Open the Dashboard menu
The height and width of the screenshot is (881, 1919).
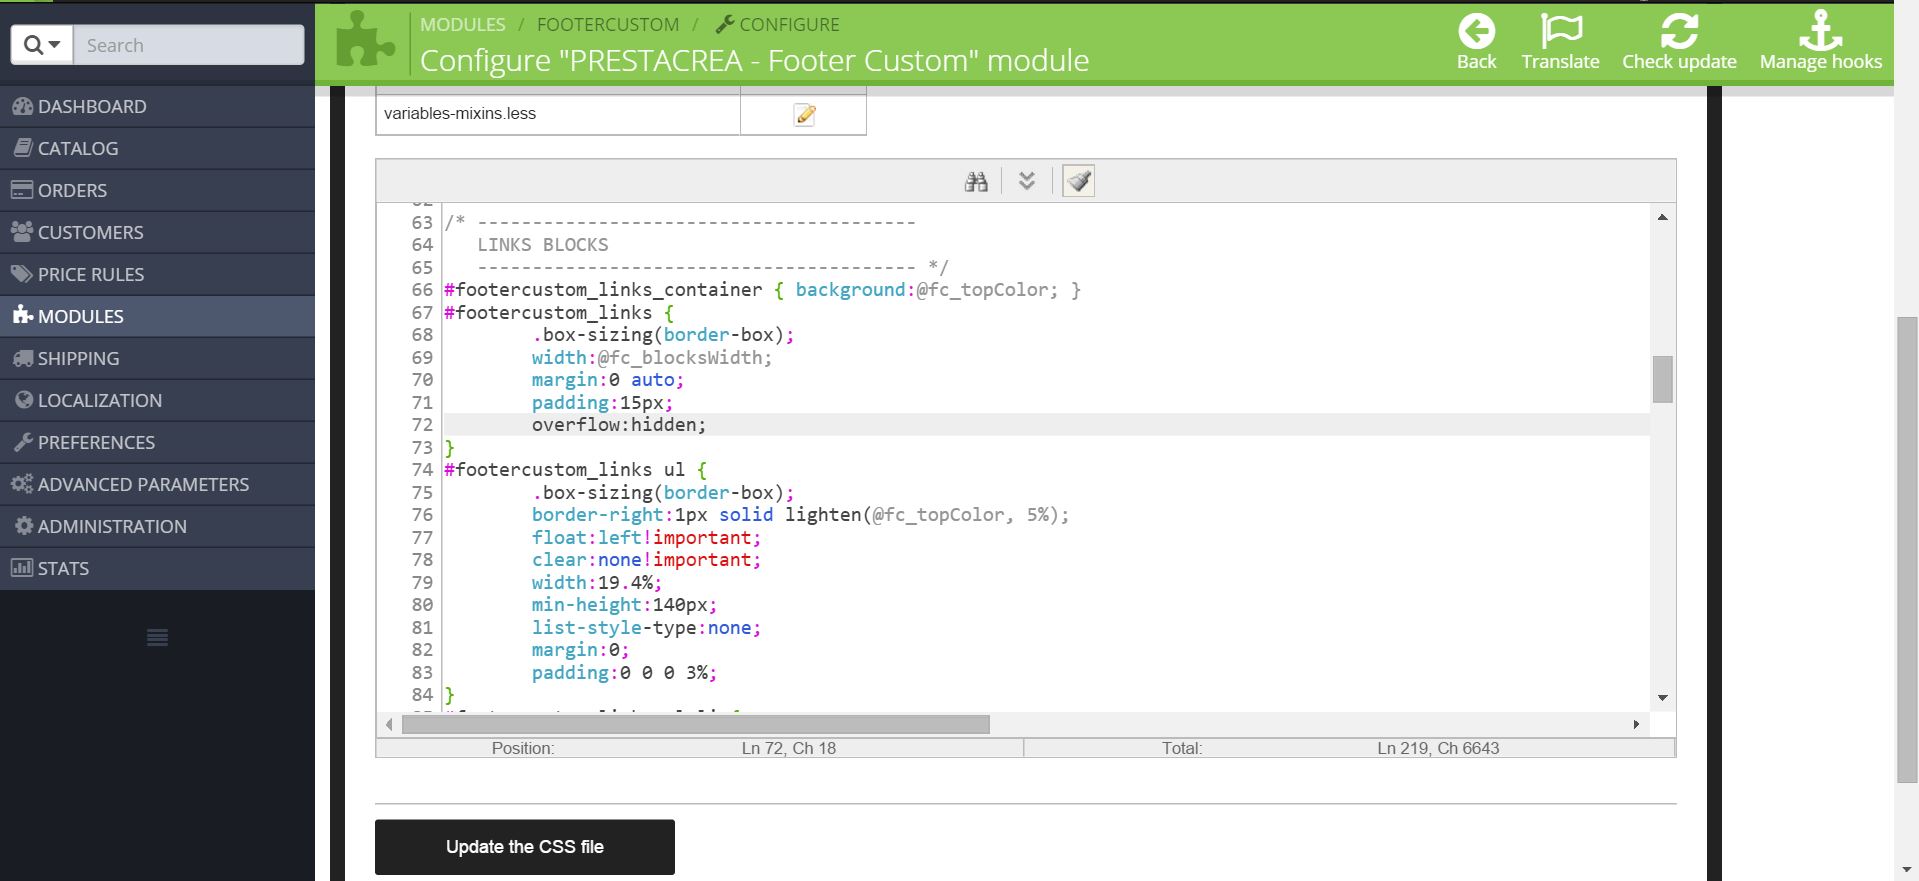point(157,106)
